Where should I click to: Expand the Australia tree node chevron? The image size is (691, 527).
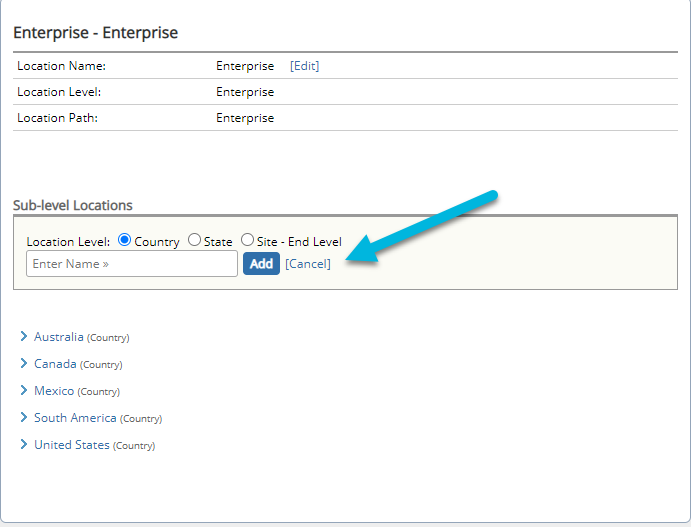(x=24, y=337)
